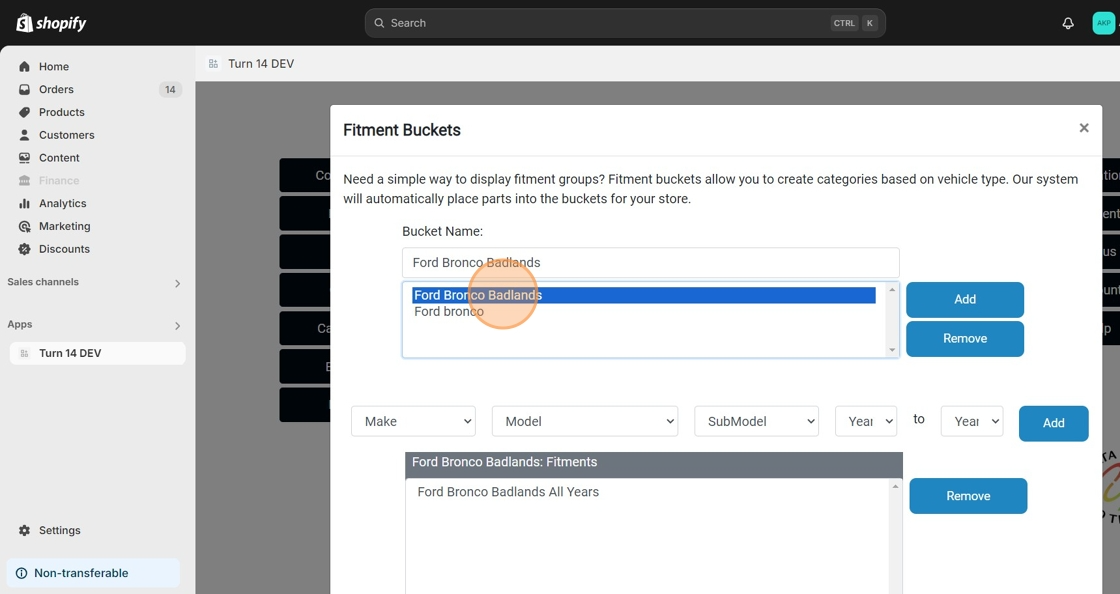Click the Finance bank icon

click(24, 181)
